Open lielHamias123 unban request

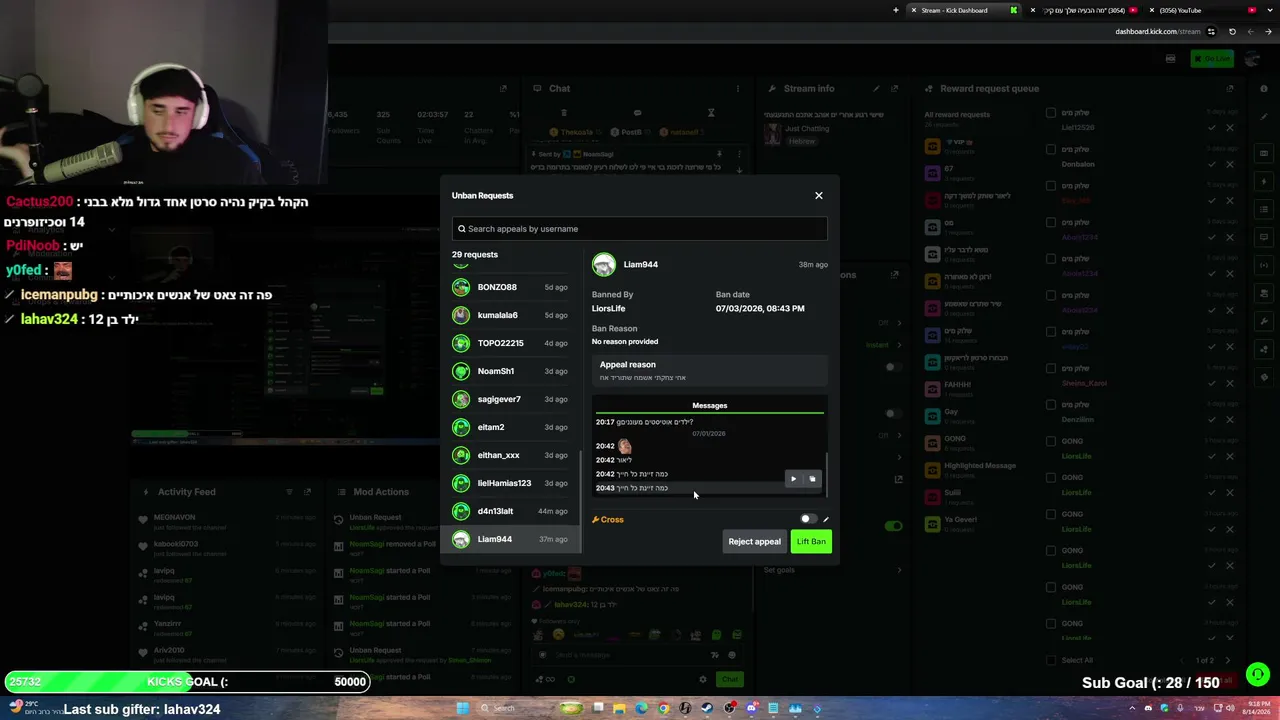tap(511, 483)
